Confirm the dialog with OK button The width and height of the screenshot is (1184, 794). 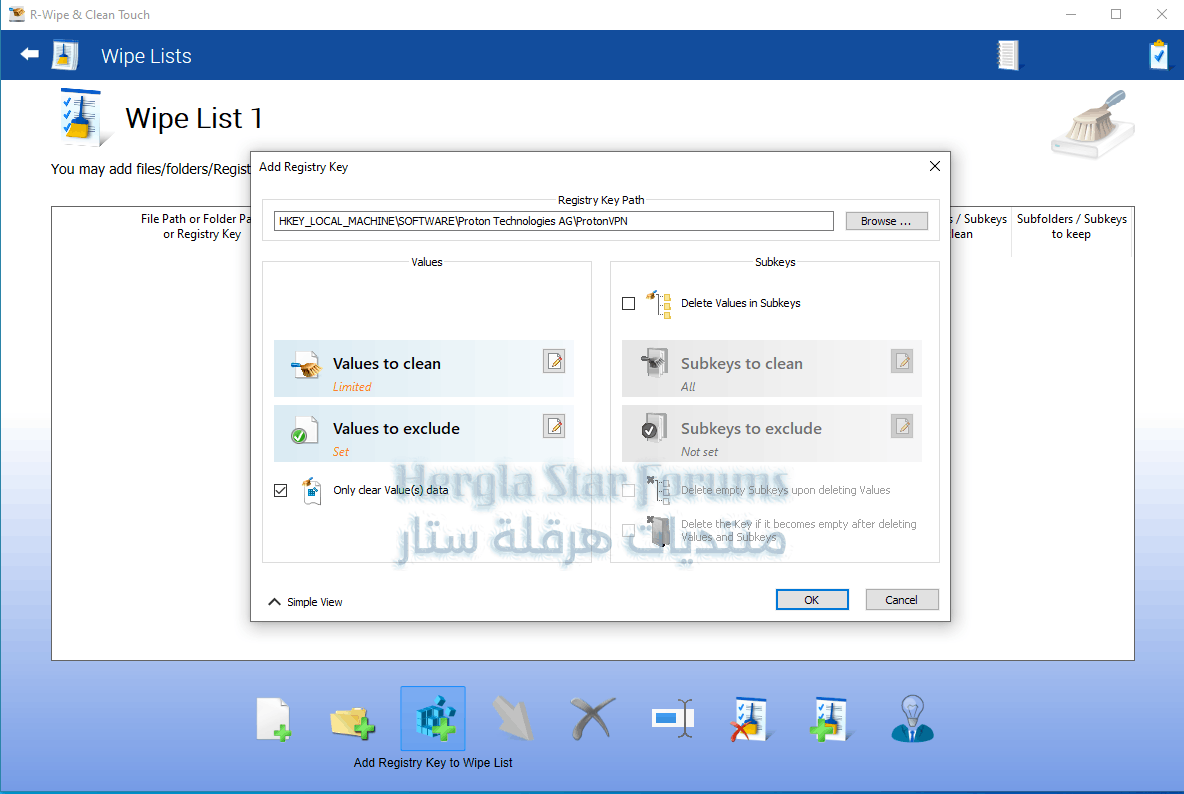coord(811,599)
